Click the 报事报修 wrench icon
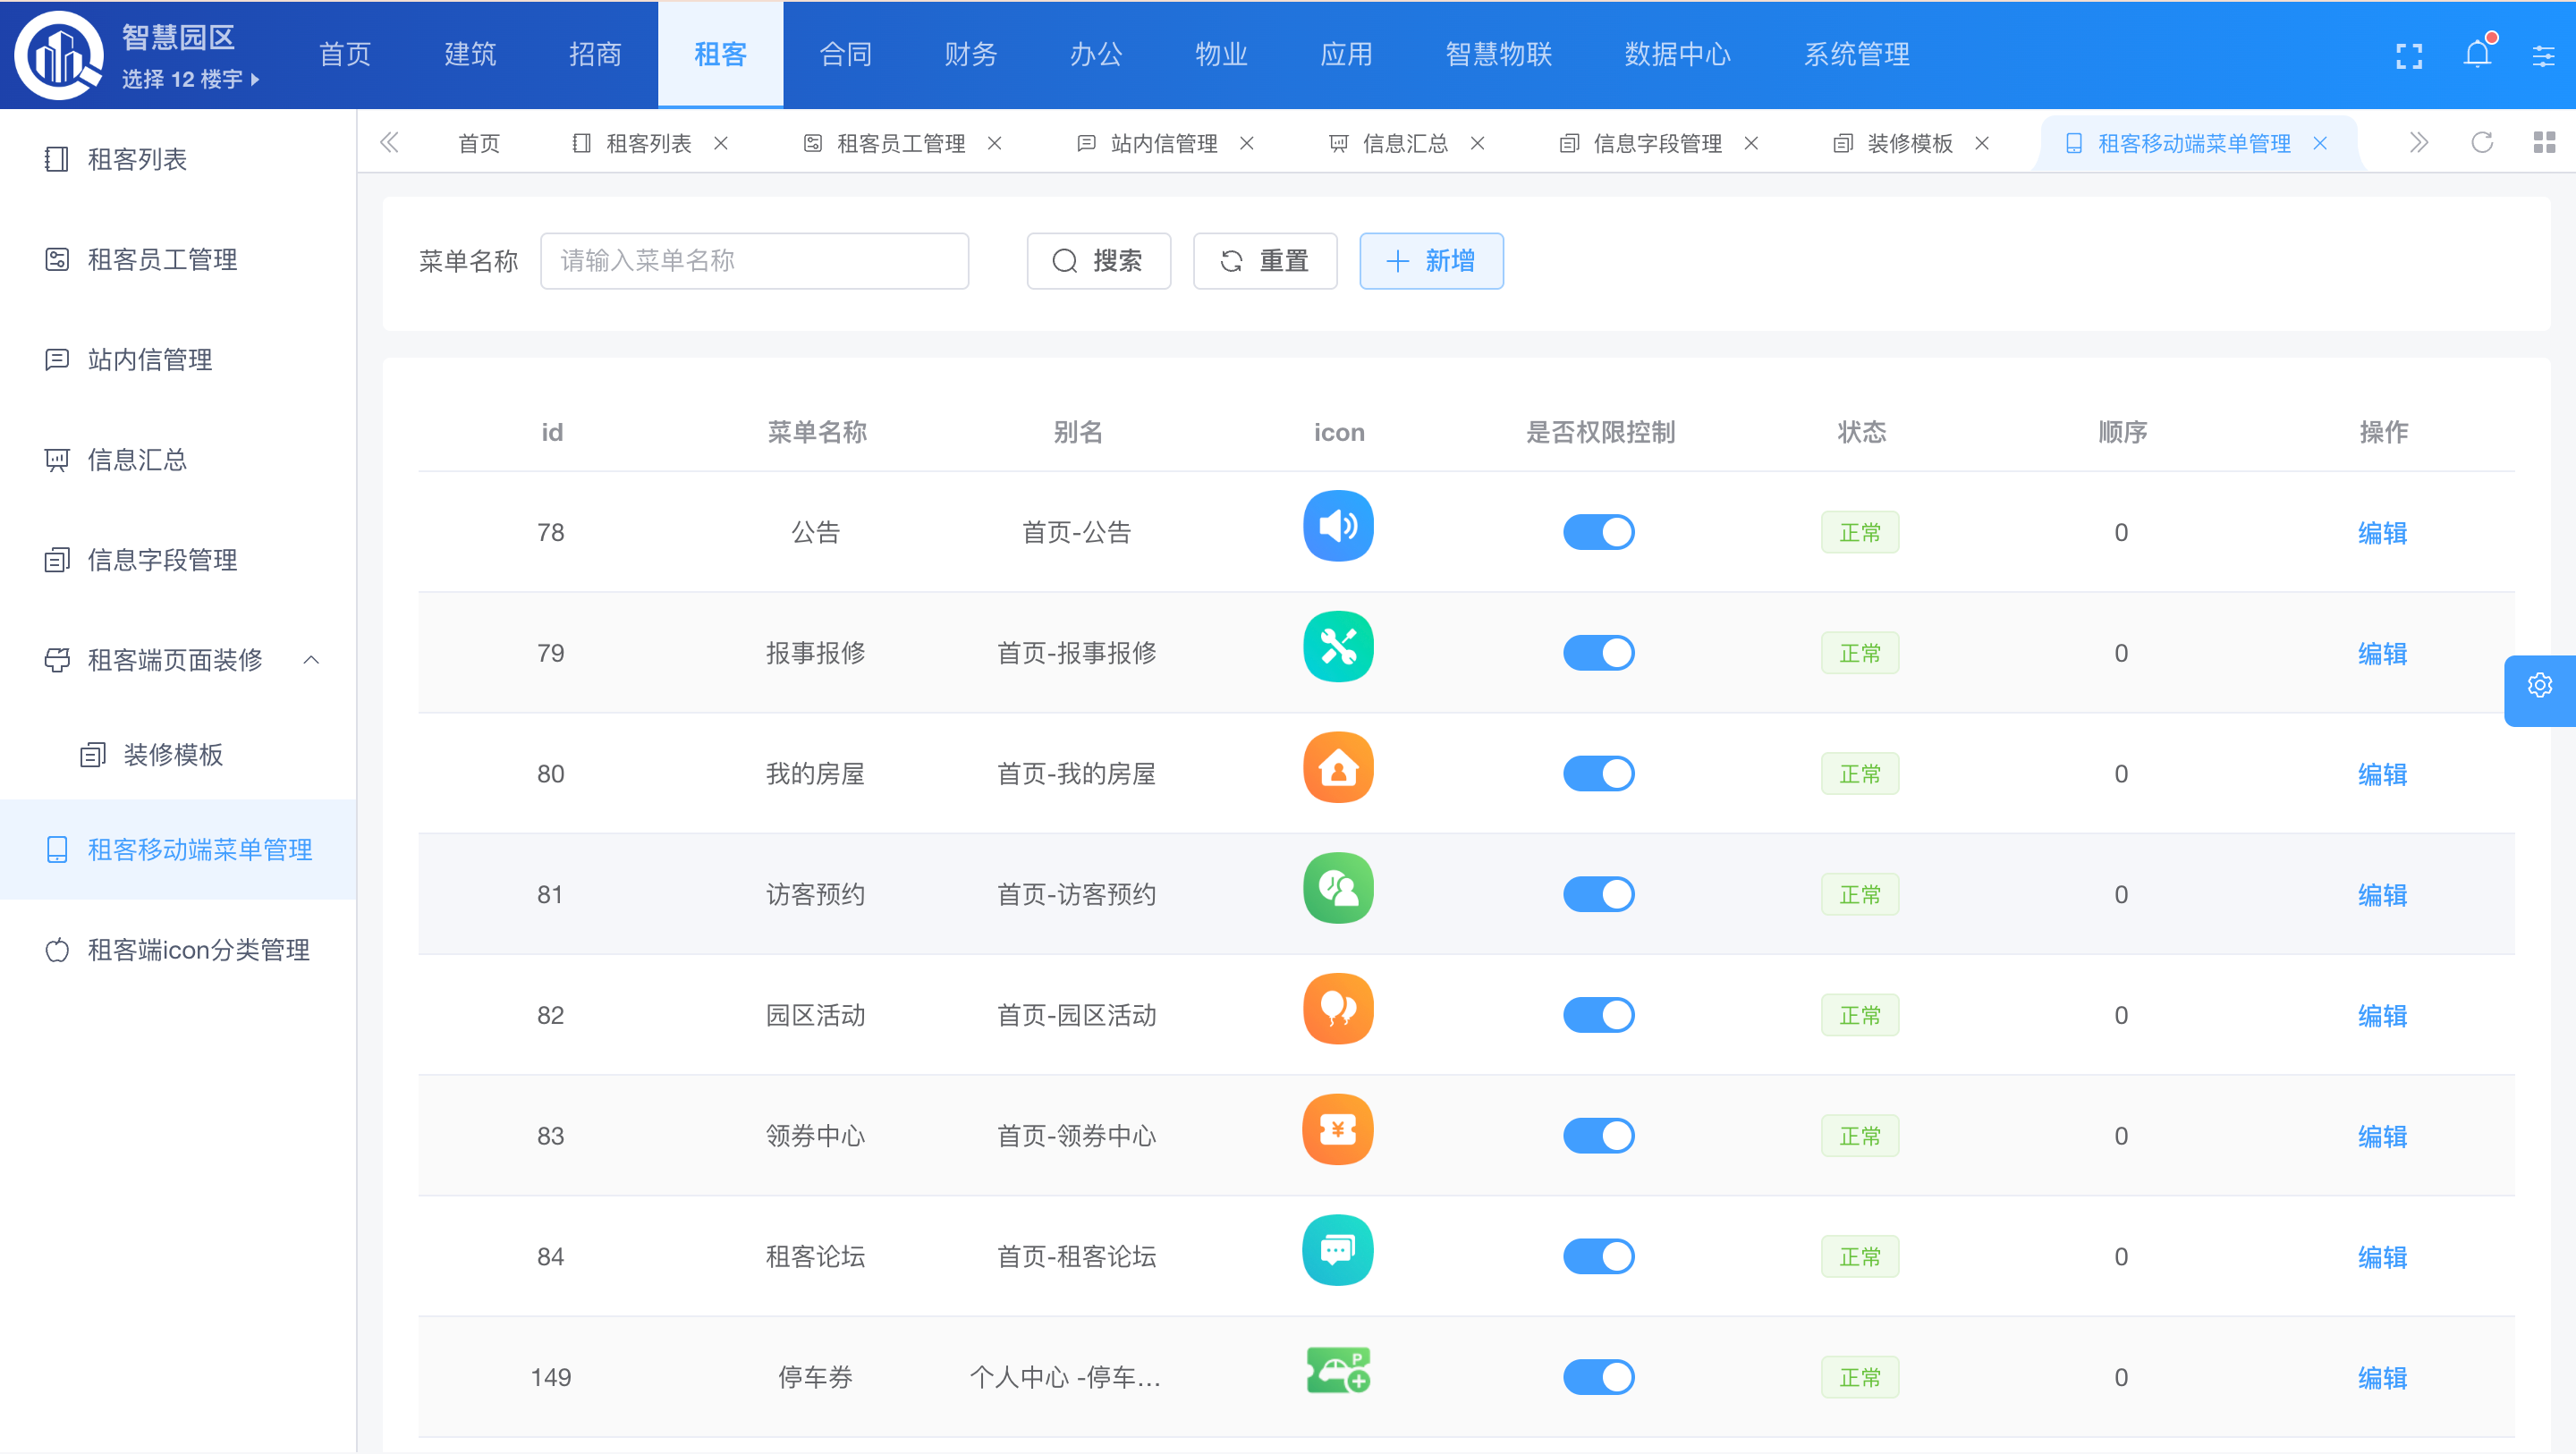This screenshot has height=1454, width=2576. (1337, 648)
